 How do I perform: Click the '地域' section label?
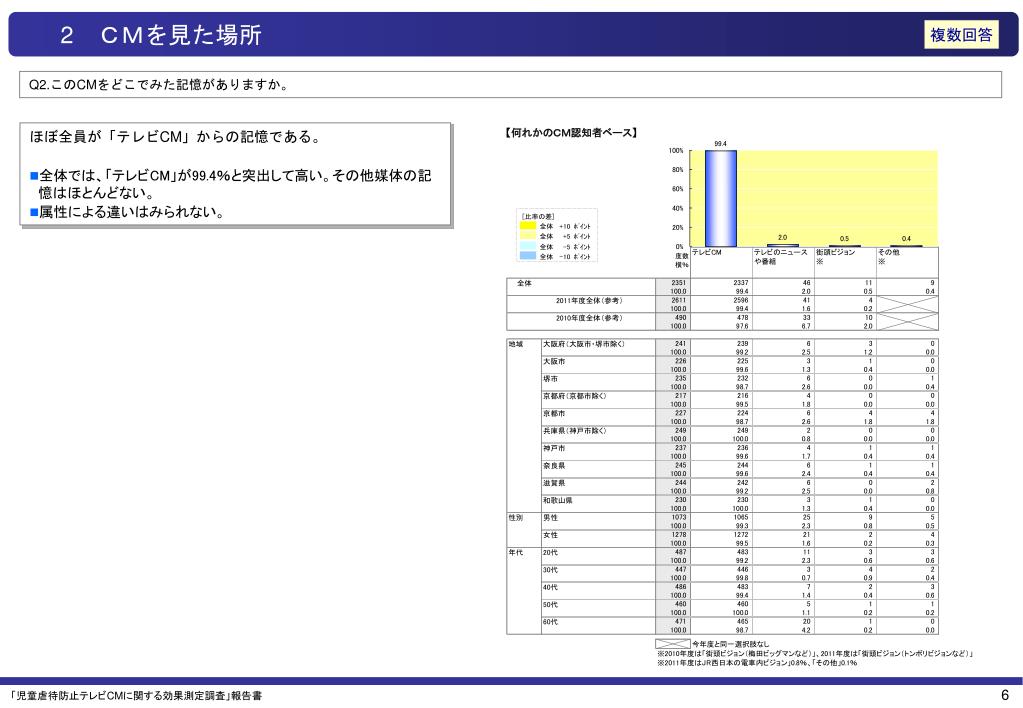click(x=515, y=344)
